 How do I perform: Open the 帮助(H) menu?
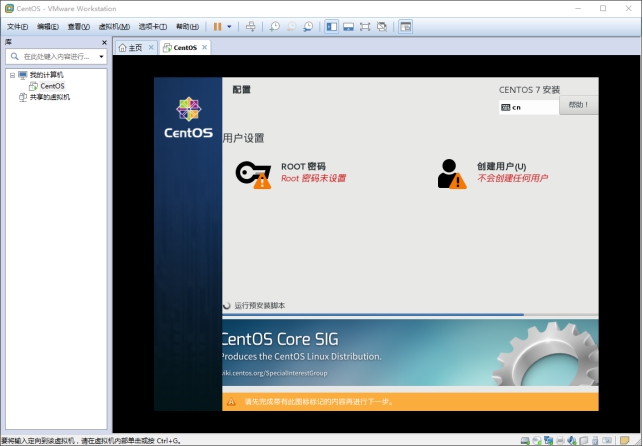(187, 27)
